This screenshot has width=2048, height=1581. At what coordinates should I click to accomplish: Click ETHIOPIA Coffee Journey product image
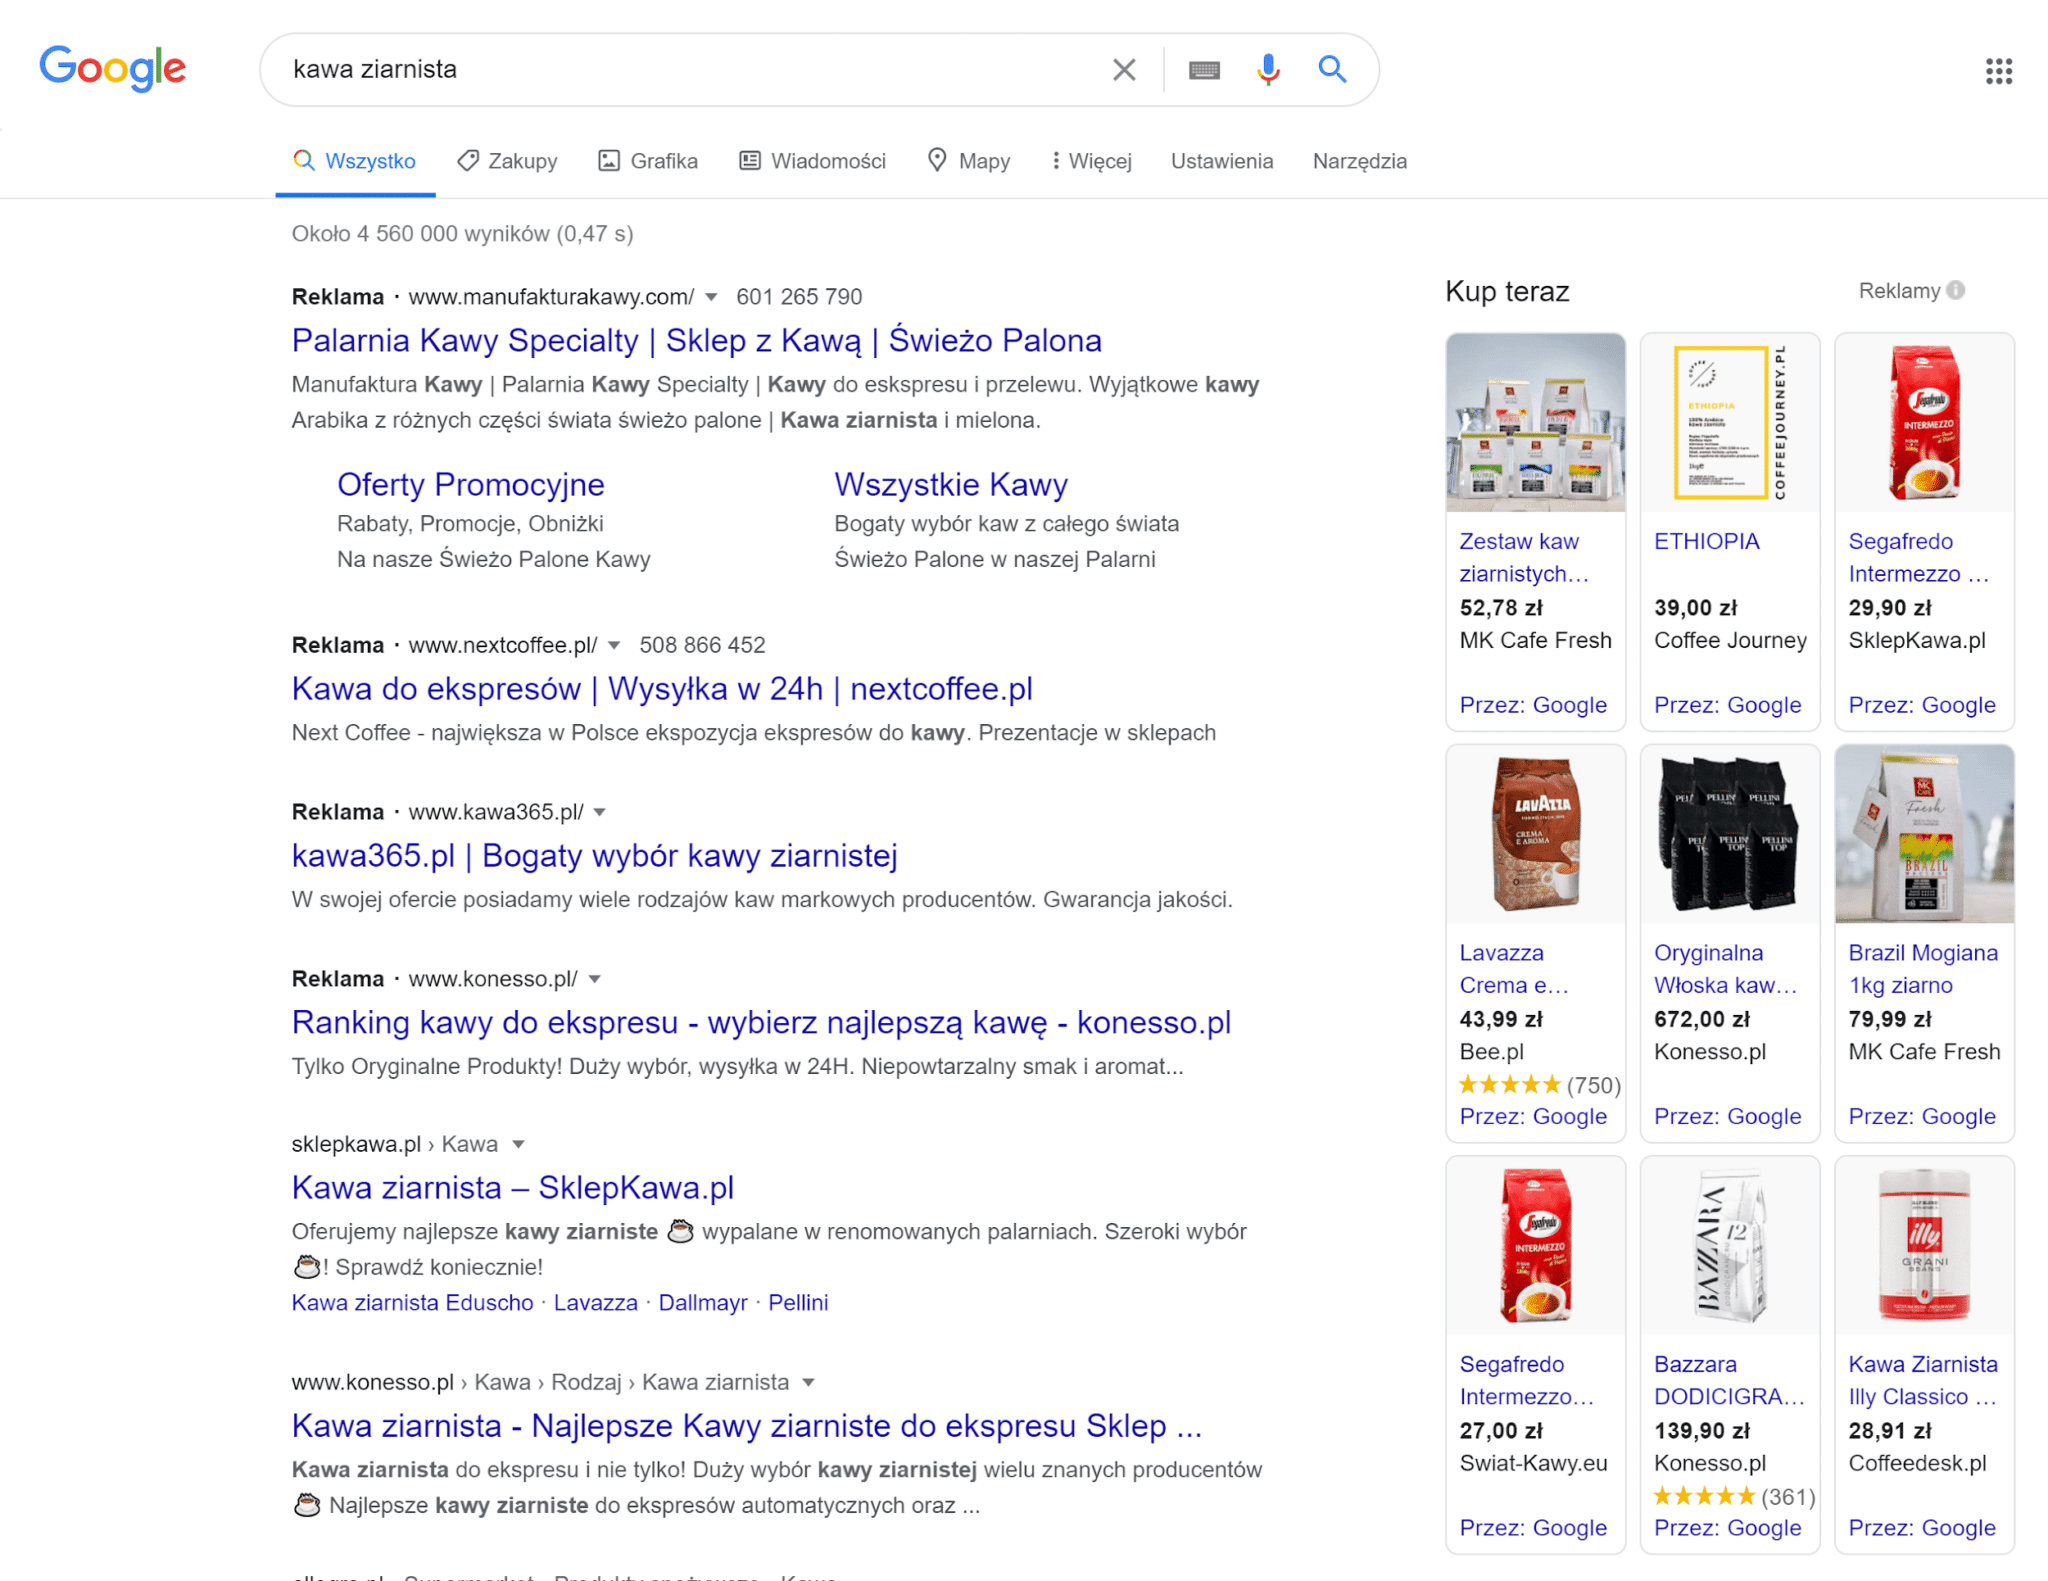click(1730, 422)
